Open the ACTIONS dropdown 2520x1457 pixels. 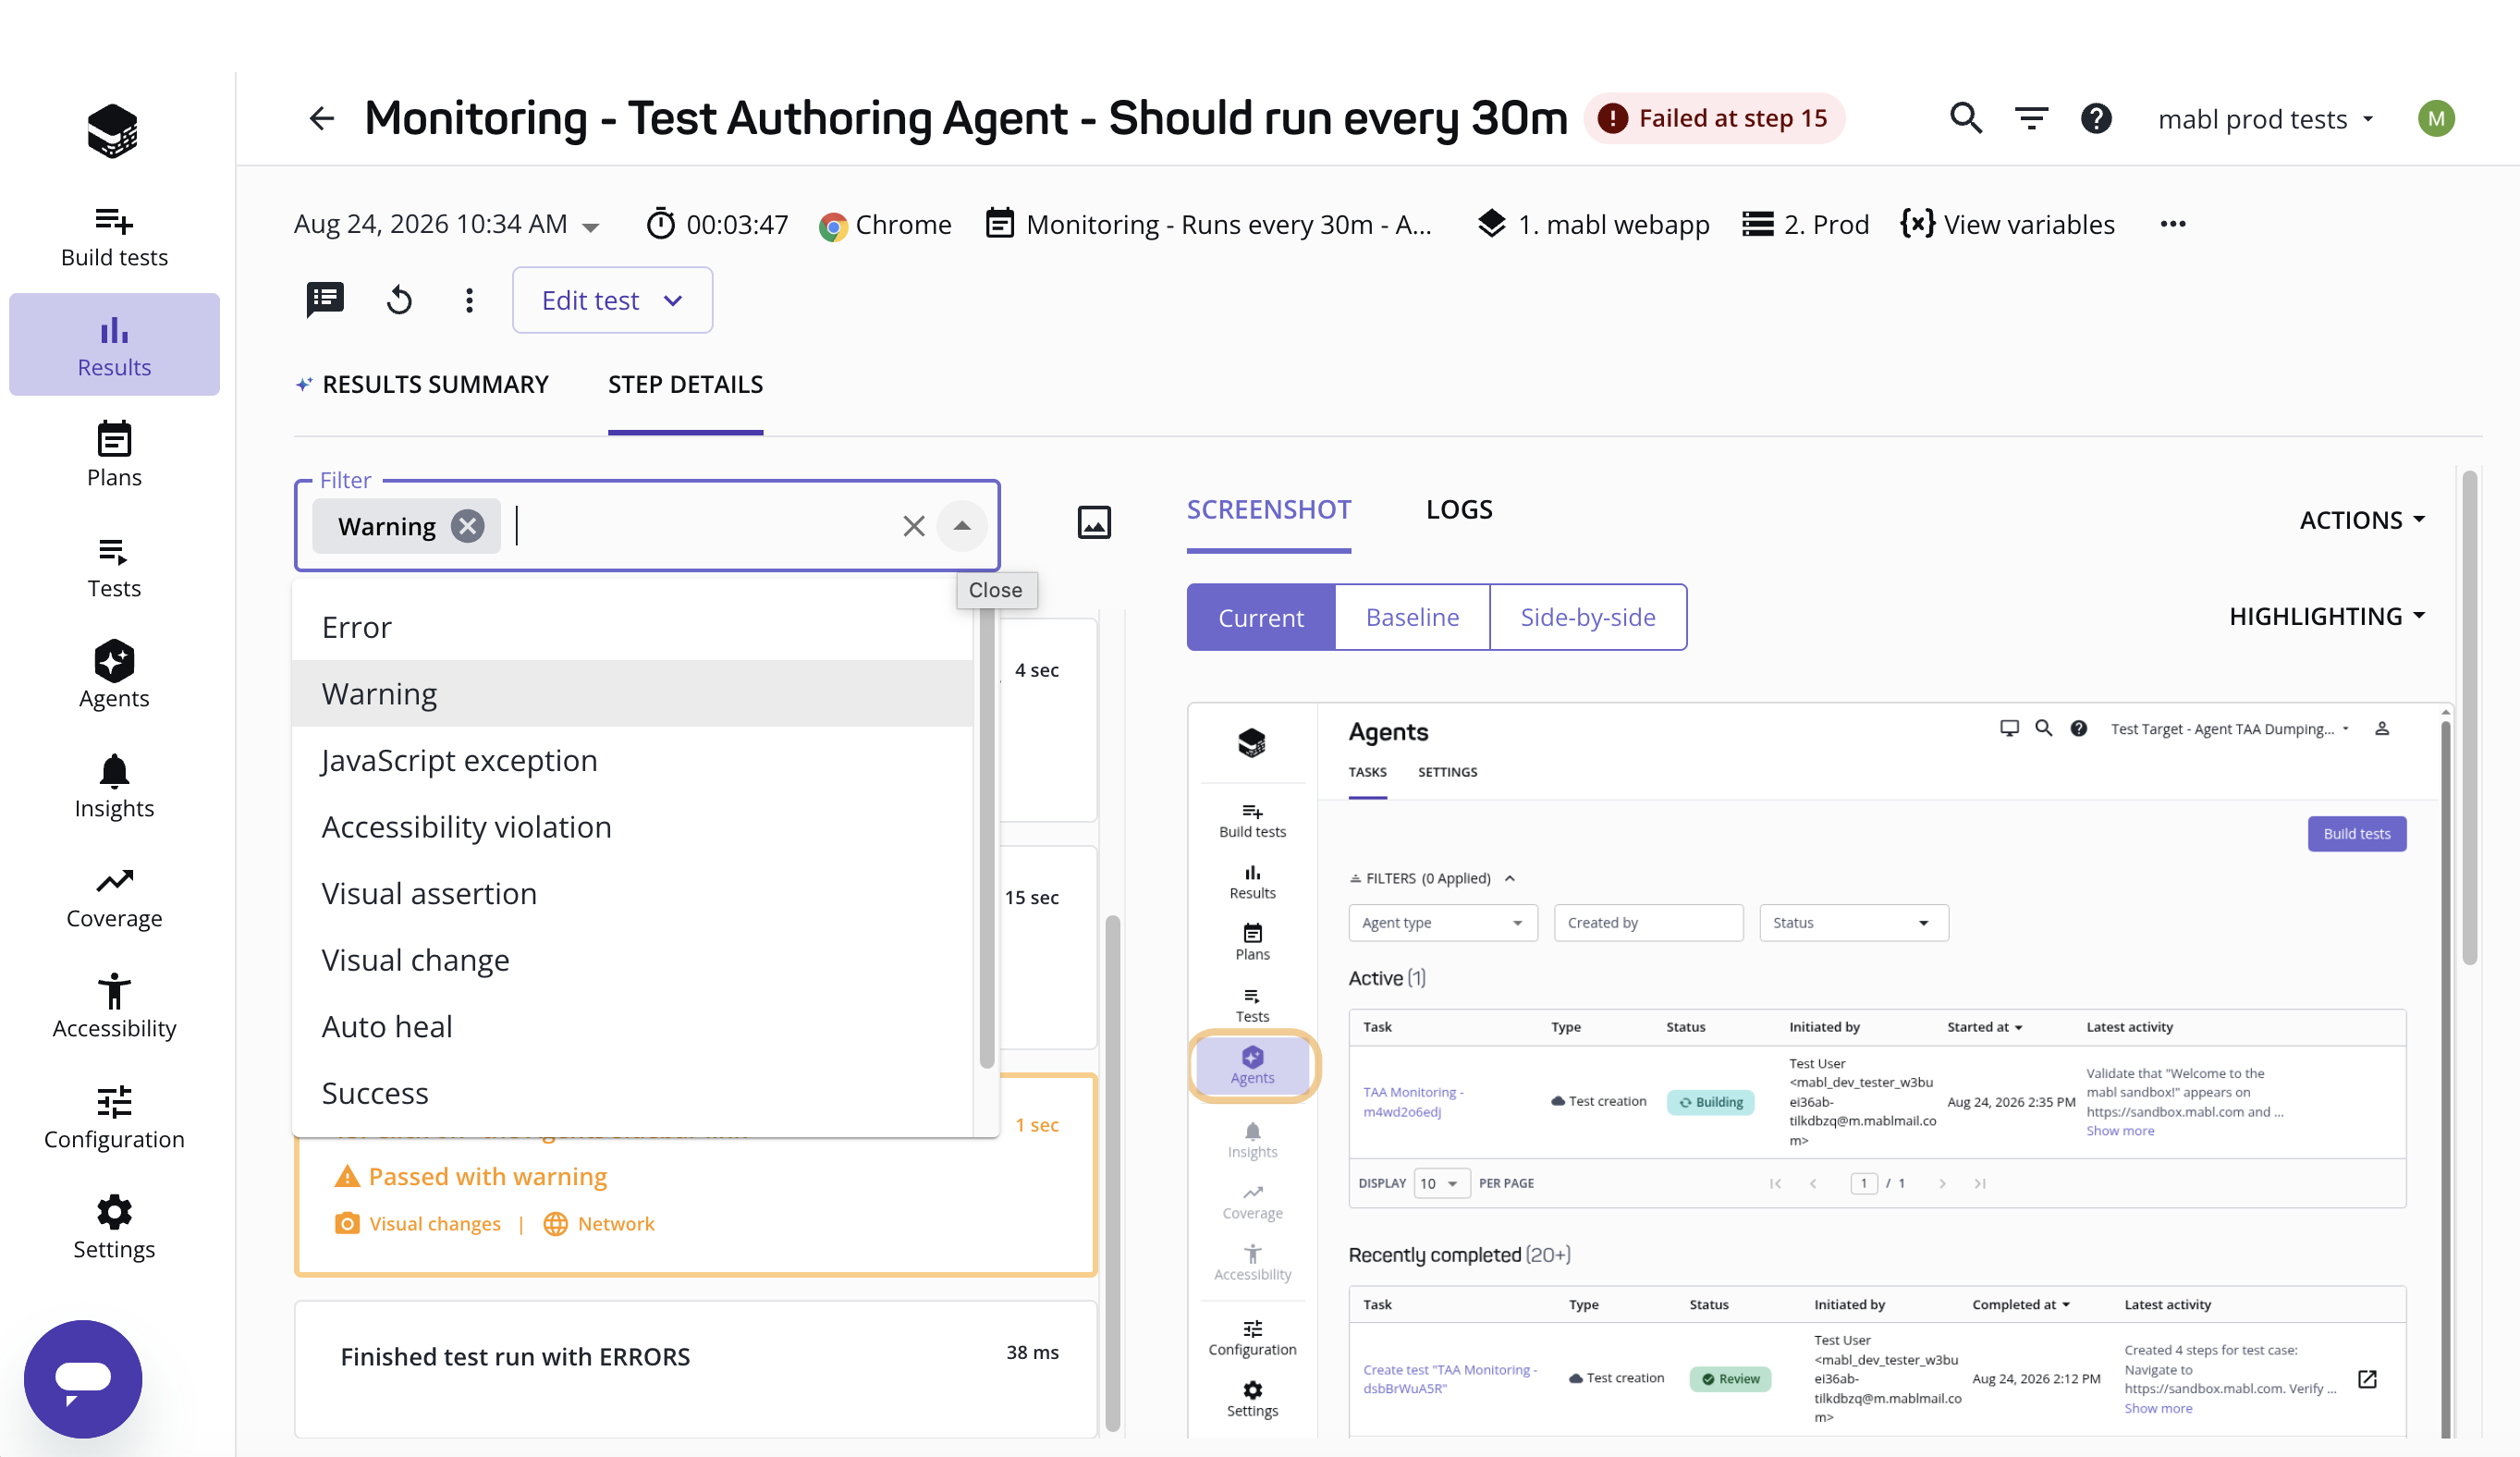tap(2362, 520)
